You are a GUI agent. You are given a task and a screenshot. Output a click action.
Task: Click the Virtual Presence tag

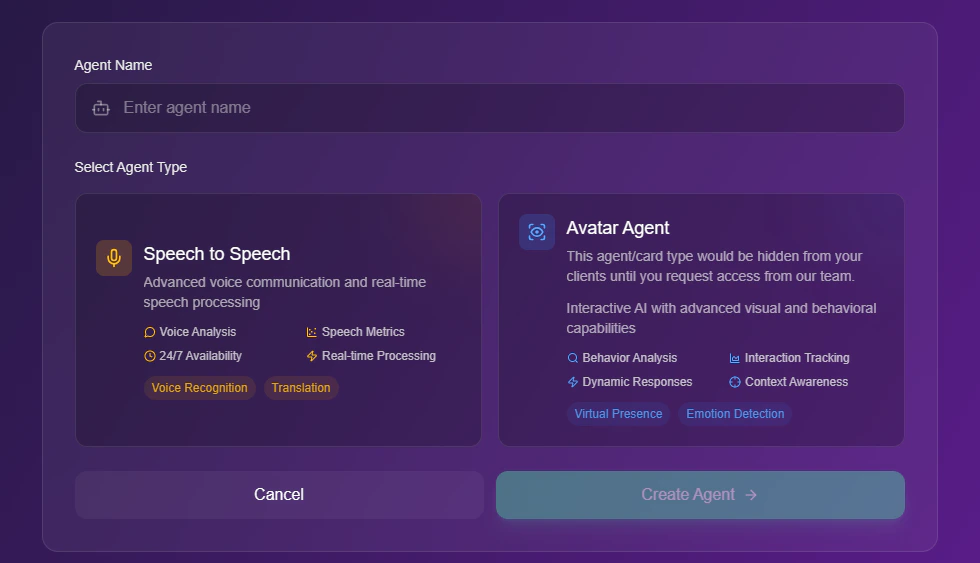(618, 414)
